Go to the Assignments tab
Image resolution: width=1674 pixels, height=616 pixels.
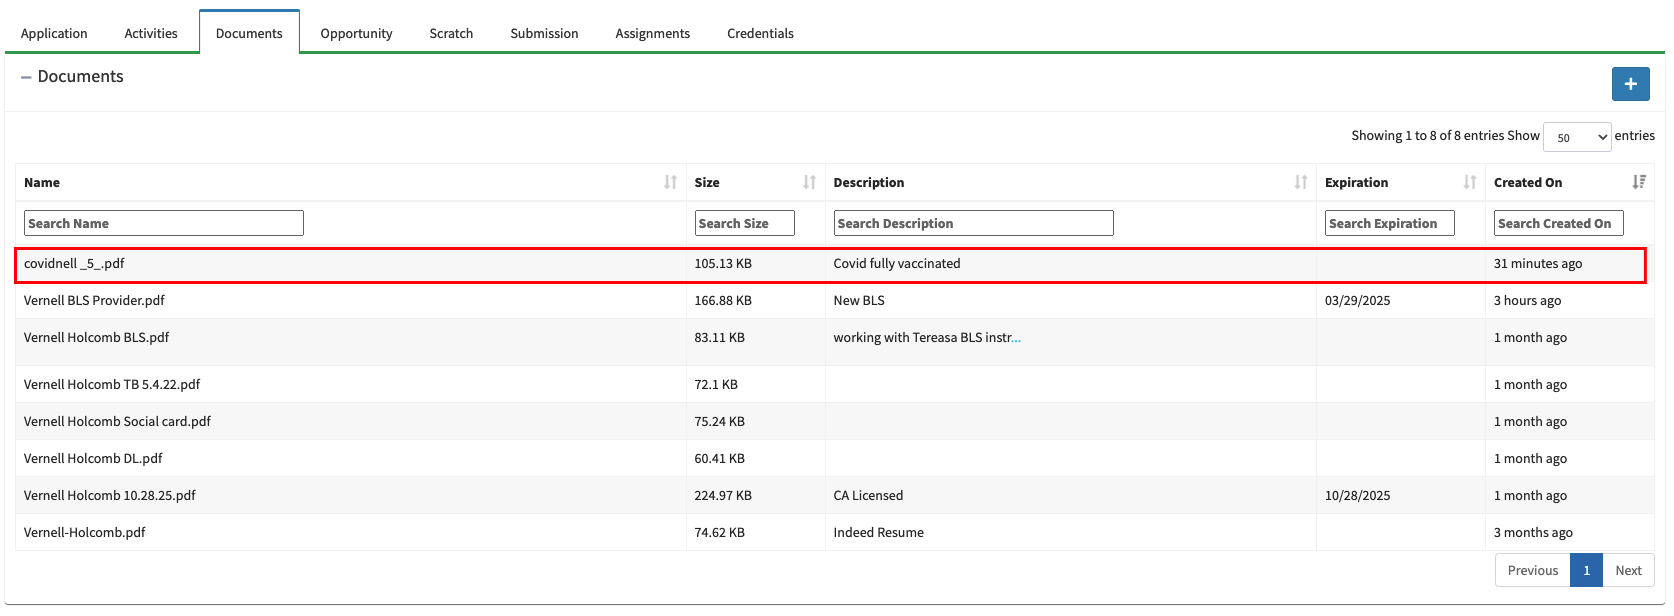652,33
